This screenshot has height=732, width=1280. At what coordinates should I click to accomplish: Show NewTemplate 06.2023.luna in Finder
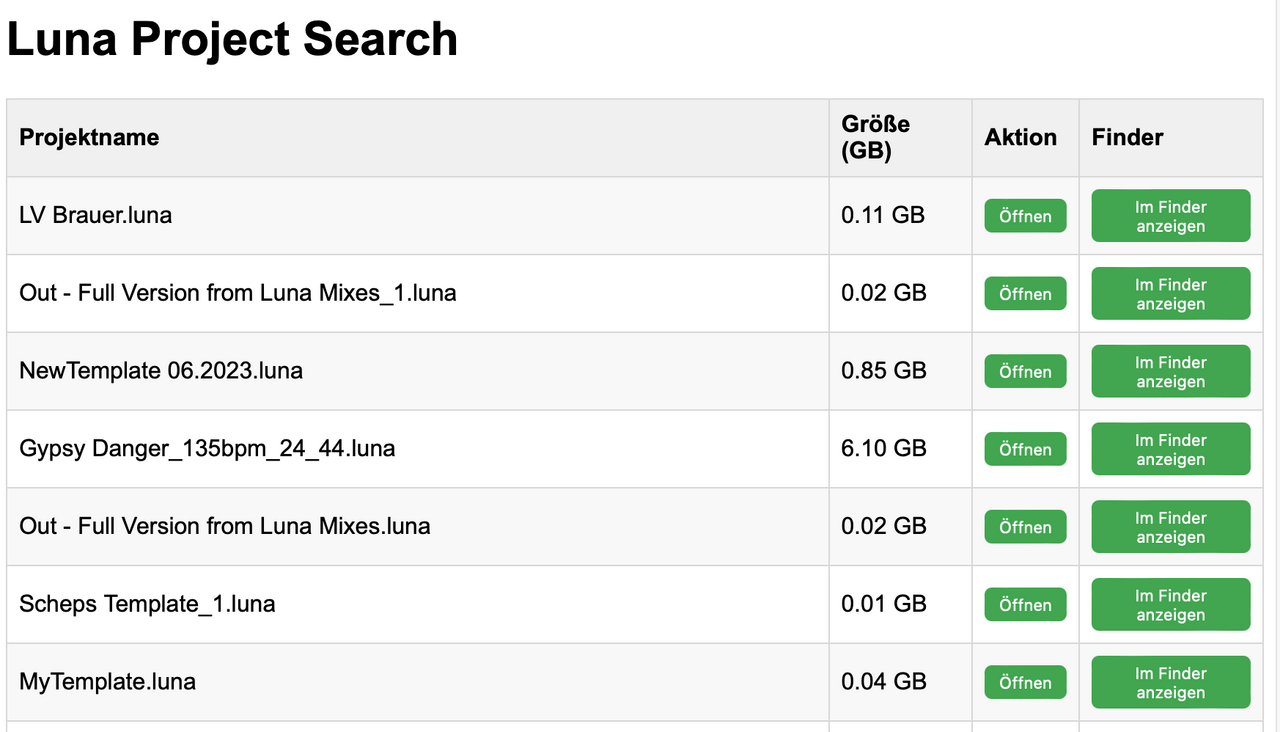pos(1171,371)
